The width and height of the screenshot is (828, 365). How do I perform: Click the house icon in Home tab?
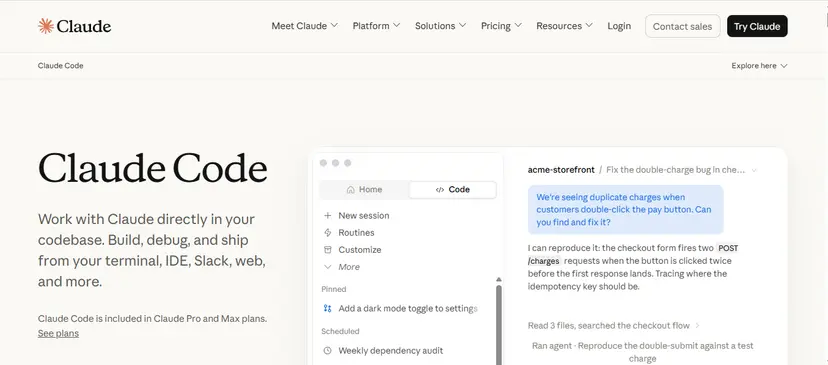tap(351, 190)
